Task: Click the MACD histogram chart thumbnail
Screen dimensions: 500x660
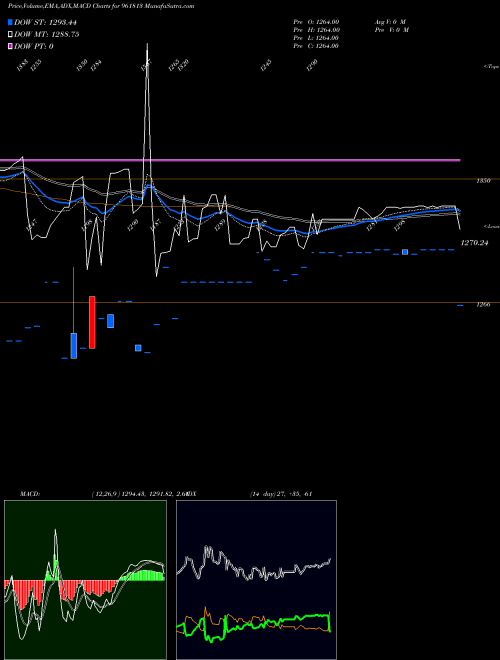Action: pos(85,580)
